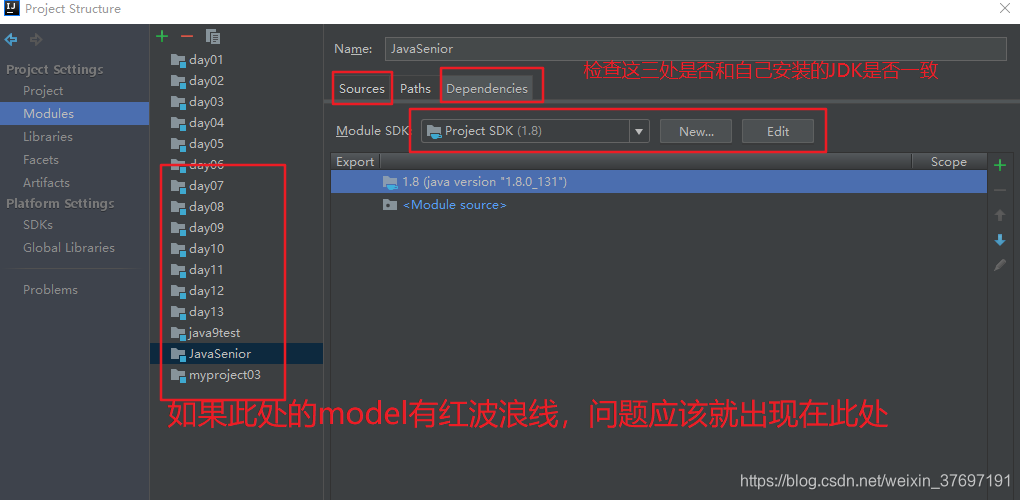Select the day02 module
Image resolution: width=1020 pixels, height=500 pixels.
(206, 81)
